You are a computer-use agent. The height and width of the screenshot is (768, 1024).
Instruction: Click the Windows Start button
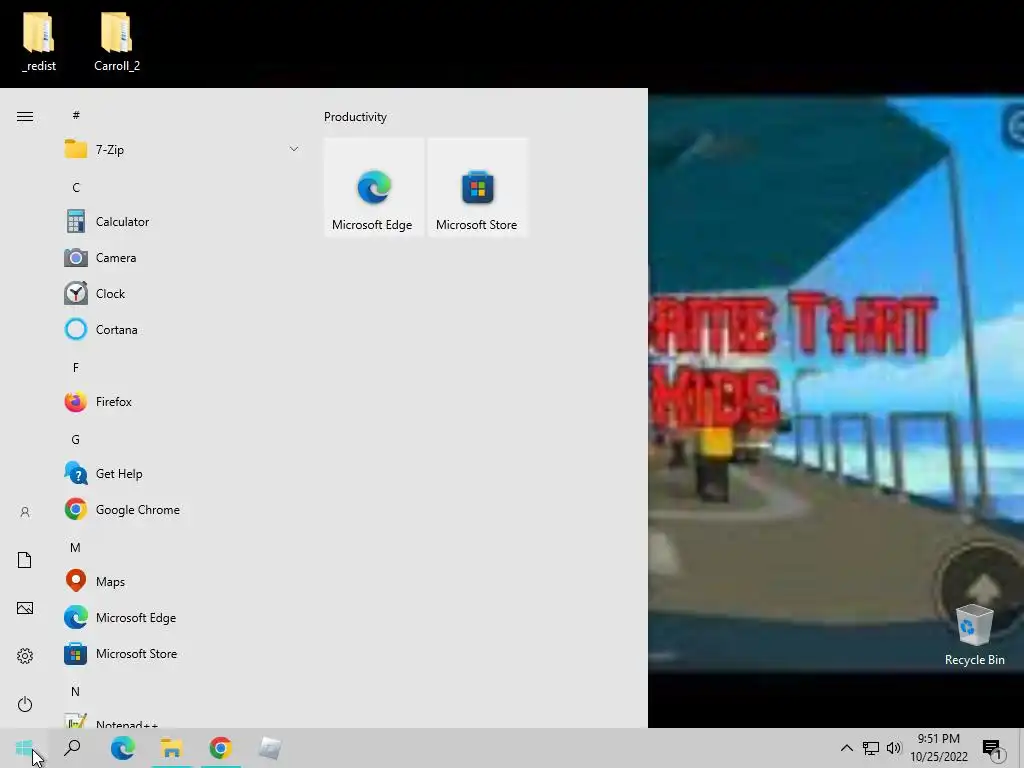(24, 748)
